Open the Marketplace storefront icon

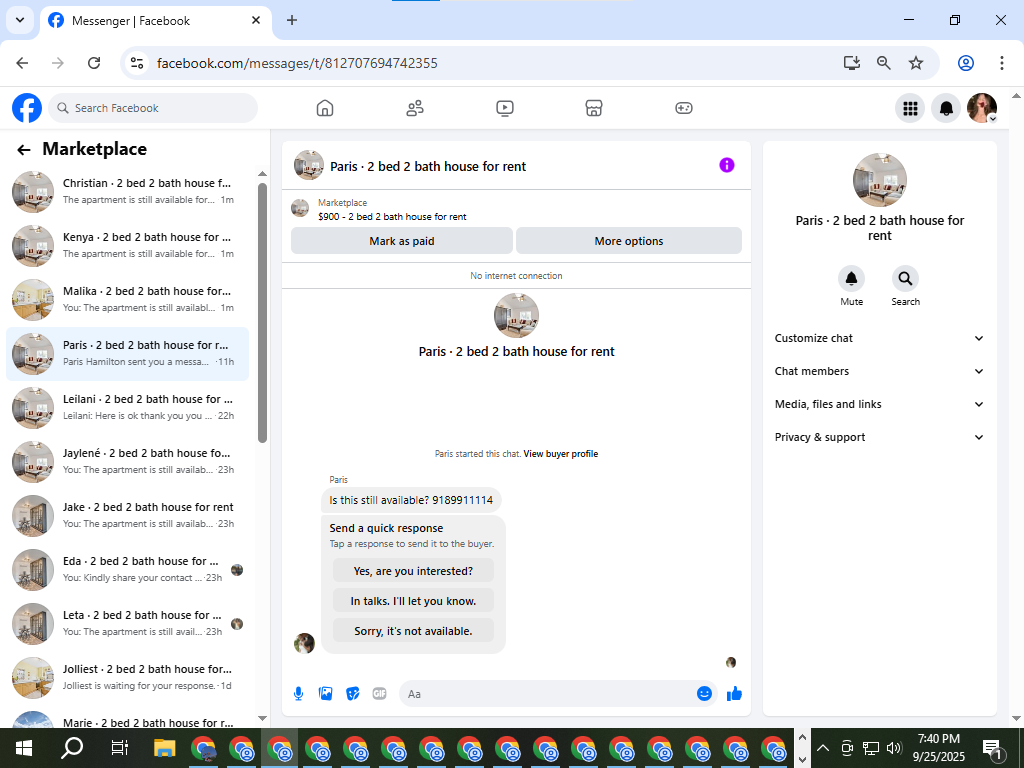(594, 108)
